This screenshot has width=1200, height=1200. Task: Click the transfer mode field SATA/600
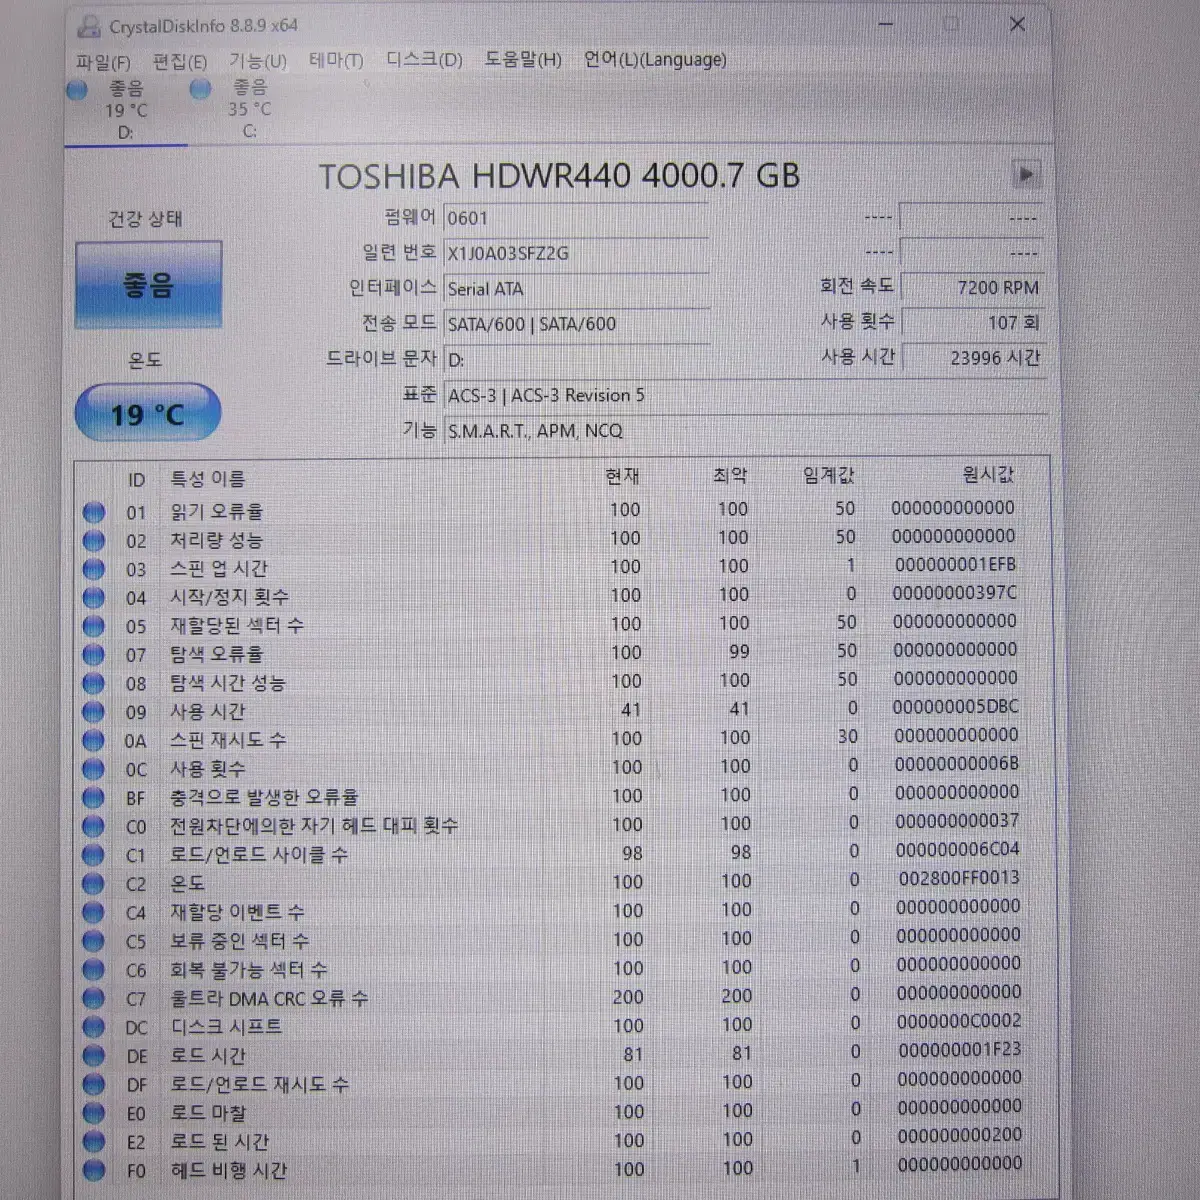pyautogui.click(x=576, y=324)
